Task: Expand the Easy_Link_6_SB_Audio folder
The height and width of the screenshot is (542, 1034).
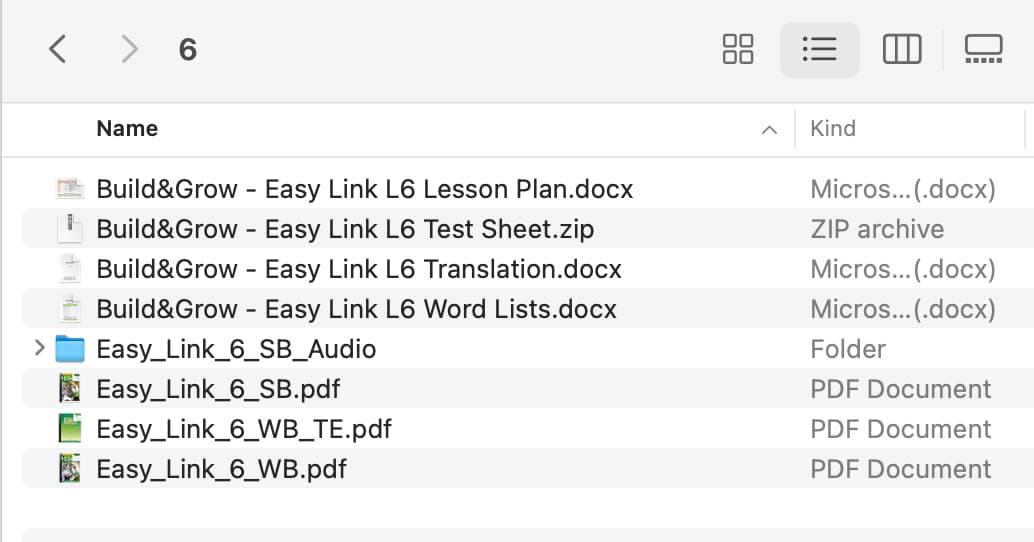Action: [x=40, y=348]
